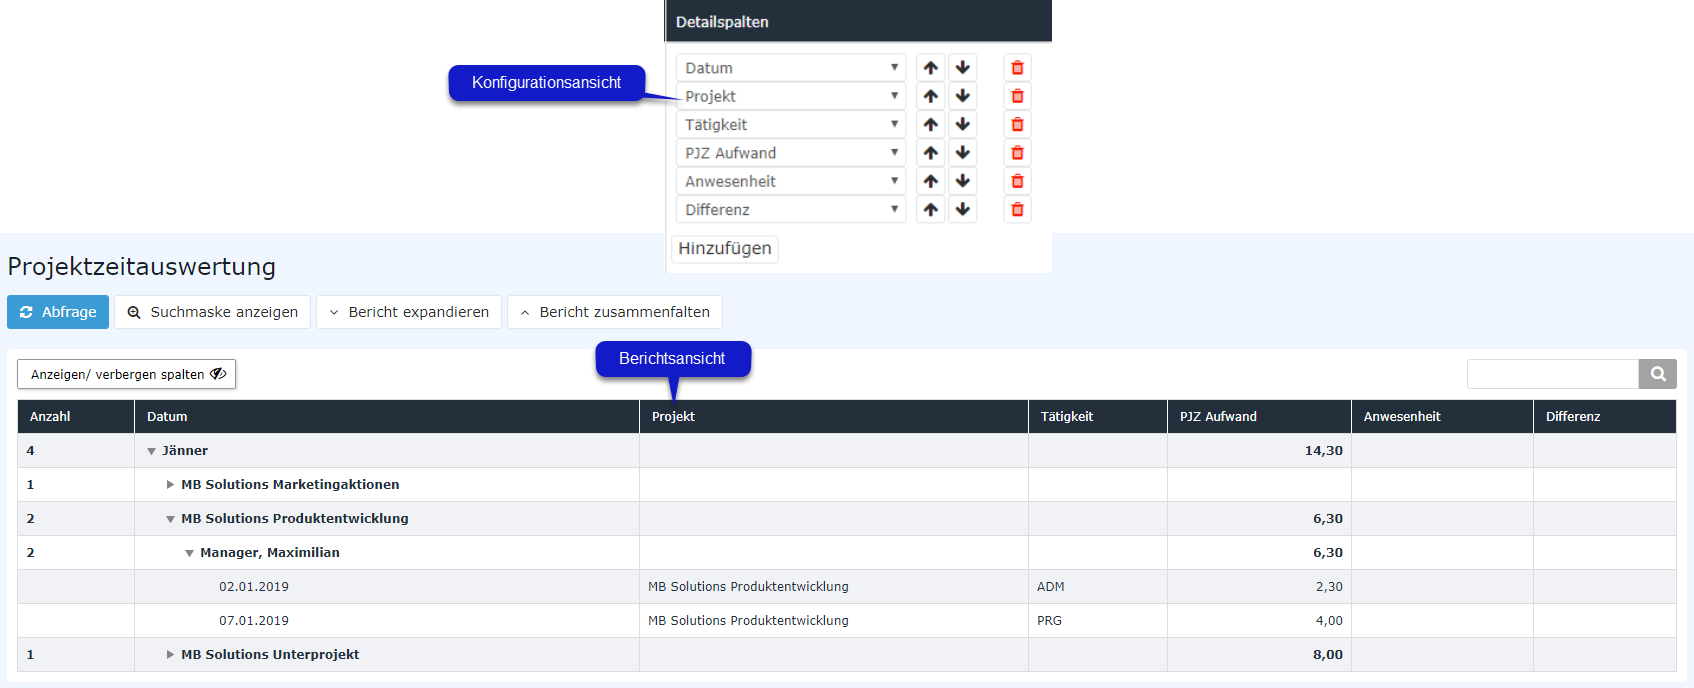Click the search magnifier button
This screenshot has height=688, width=1694.
click(1657, 374)
